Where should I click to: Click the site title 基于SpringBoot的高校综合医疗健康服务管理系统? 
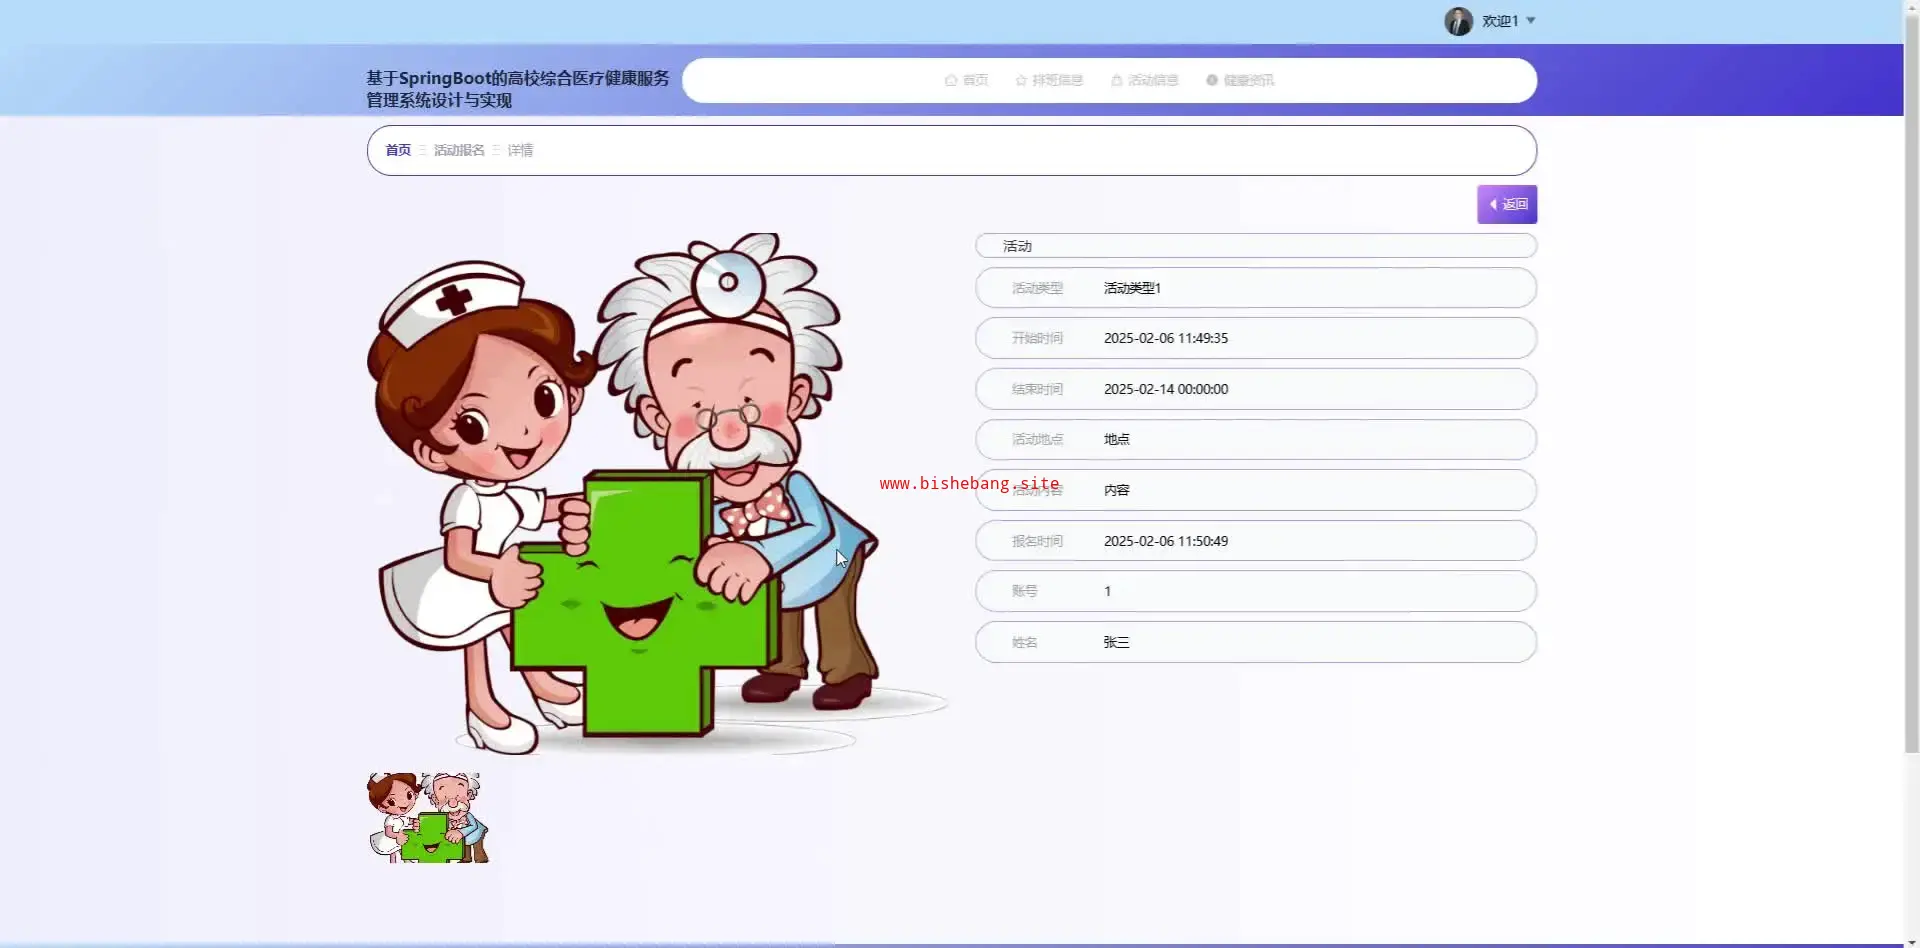tap(517, 89)
